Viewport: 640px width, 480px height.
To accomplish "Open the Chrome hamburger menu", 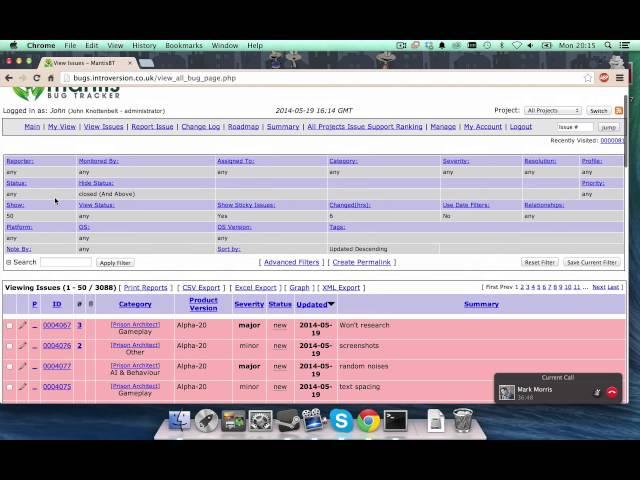I will click(620, 78).
